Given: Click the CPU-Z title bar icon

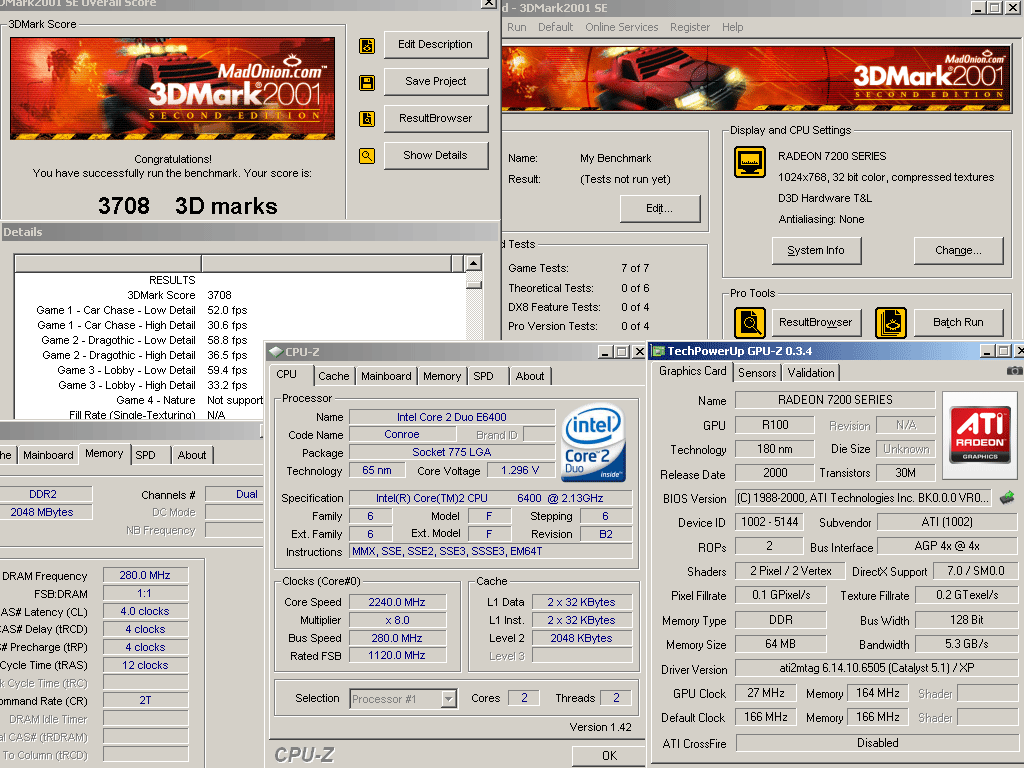Looking at the screenshot, I should [x=276, y=351].
